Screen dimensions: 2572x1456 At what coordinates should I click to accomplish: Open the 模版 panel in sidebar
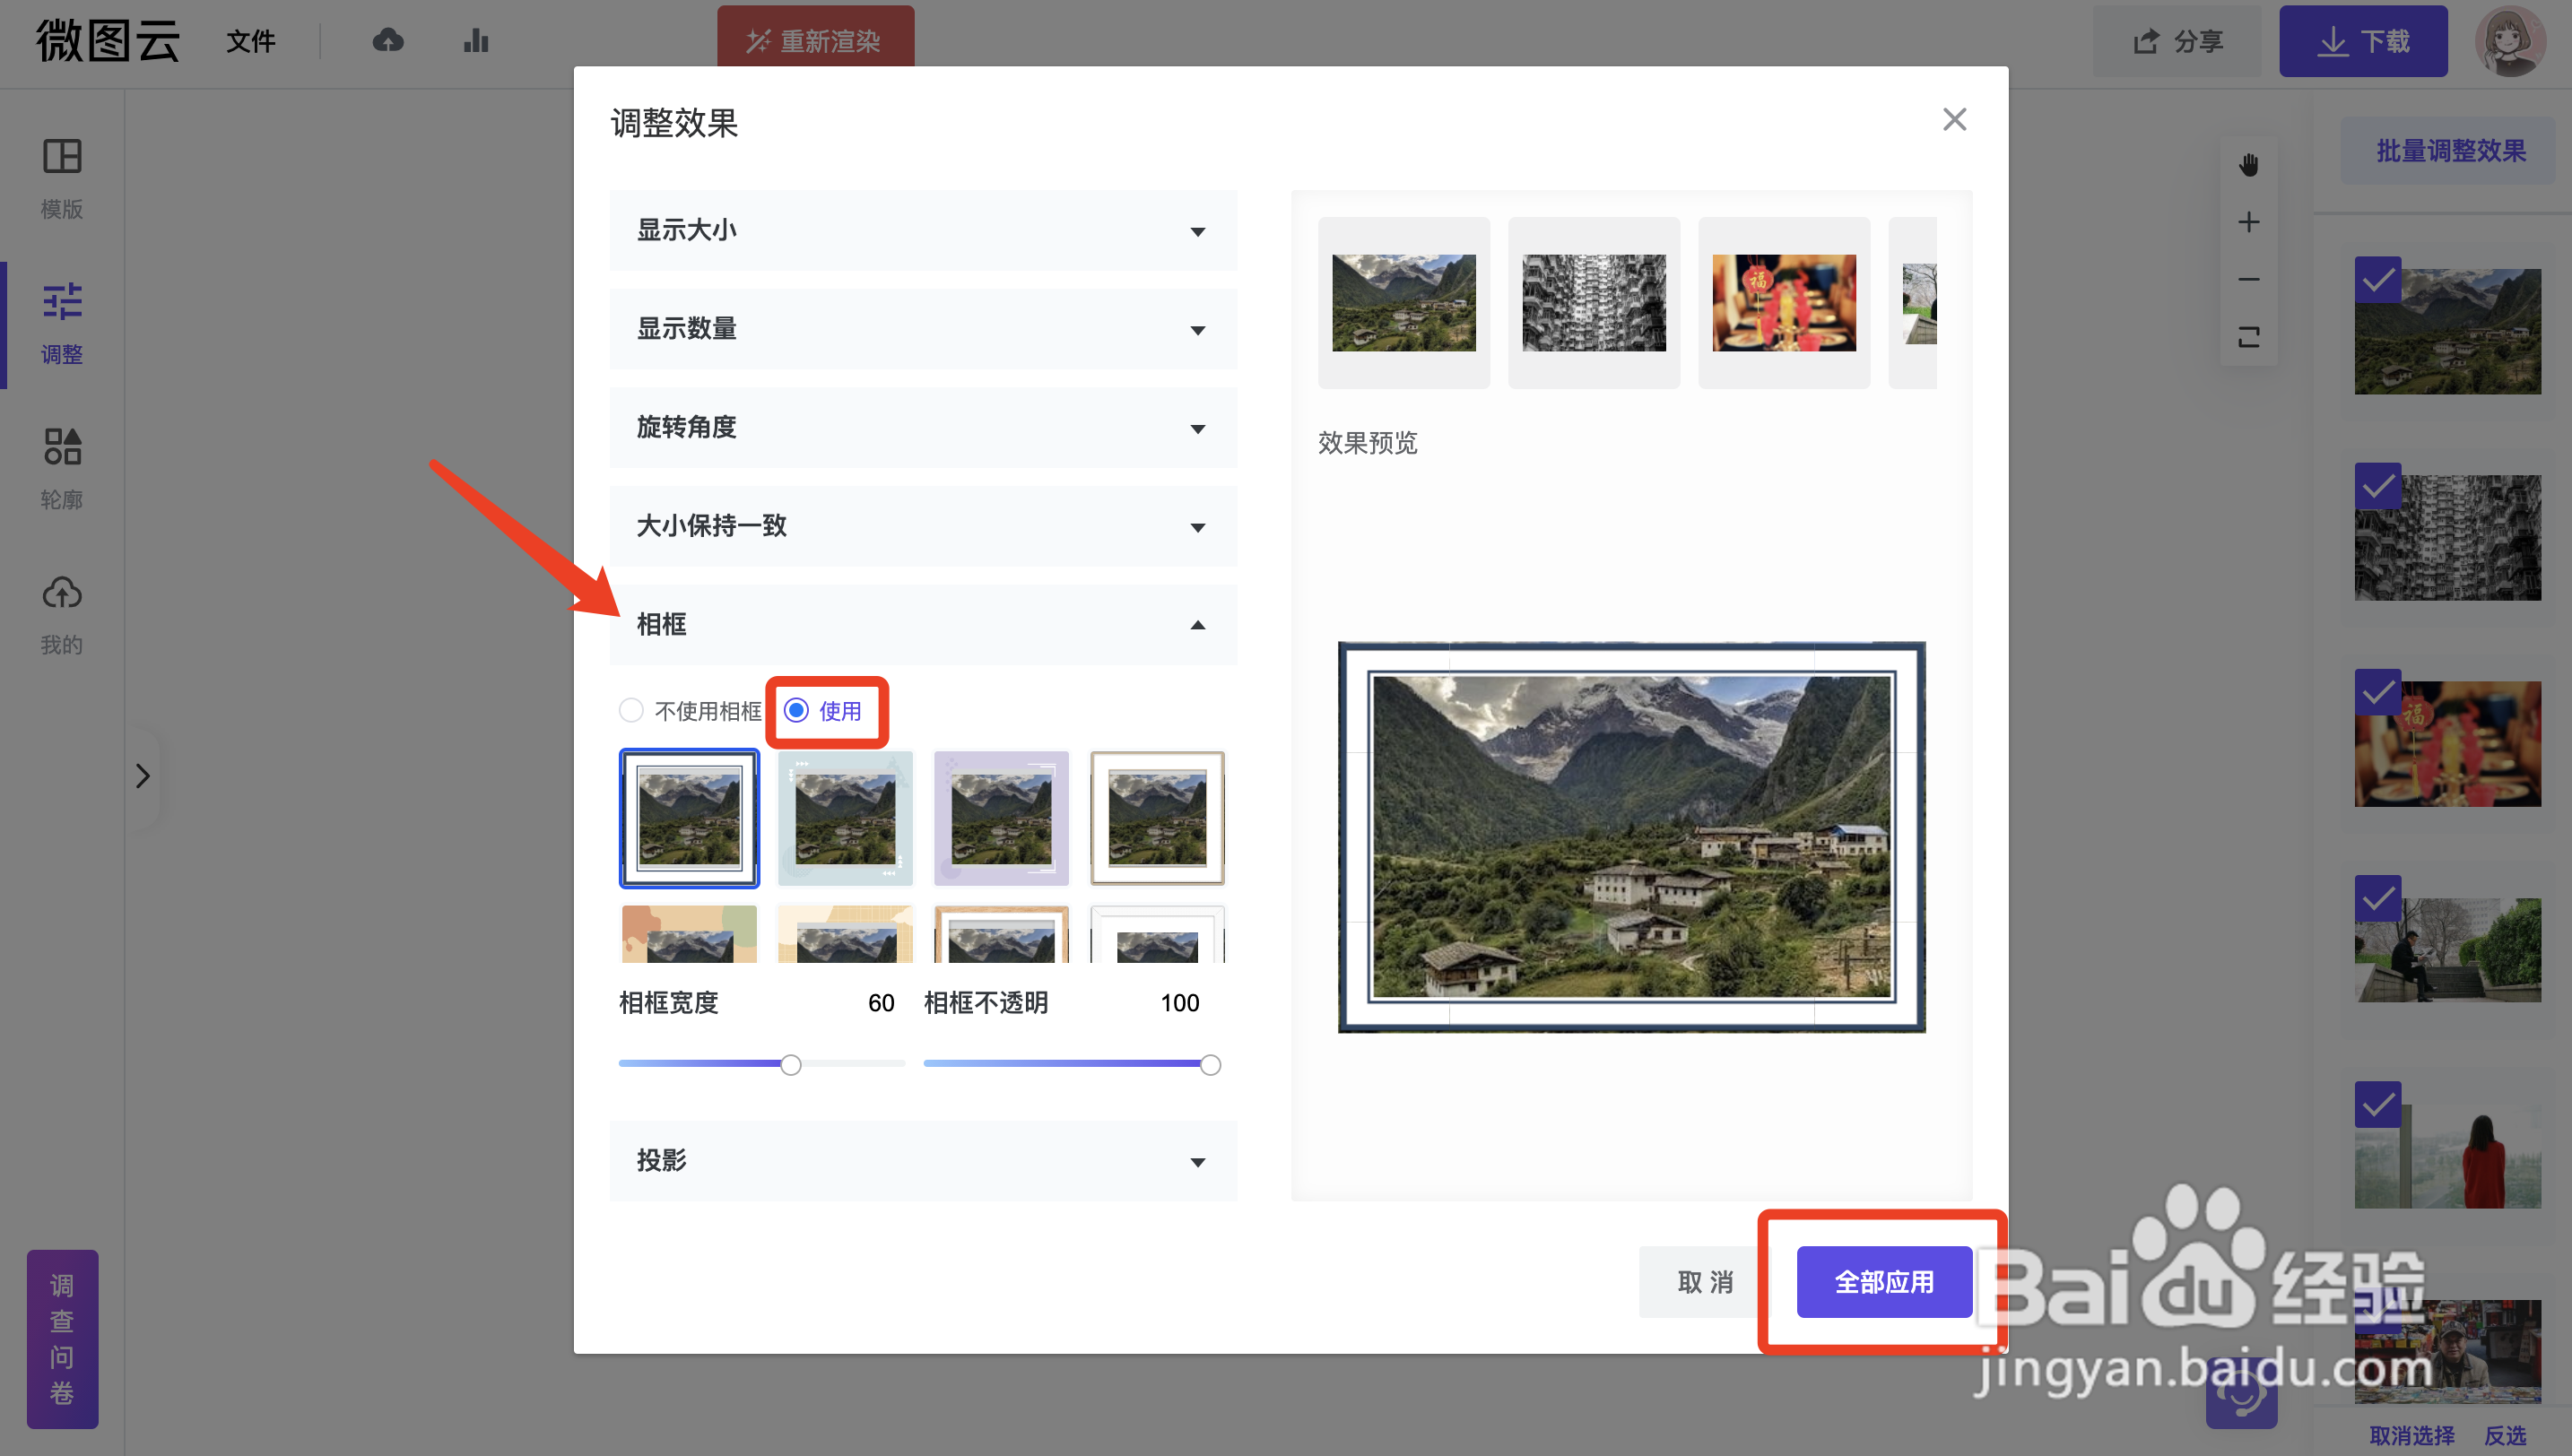(61, 176)
